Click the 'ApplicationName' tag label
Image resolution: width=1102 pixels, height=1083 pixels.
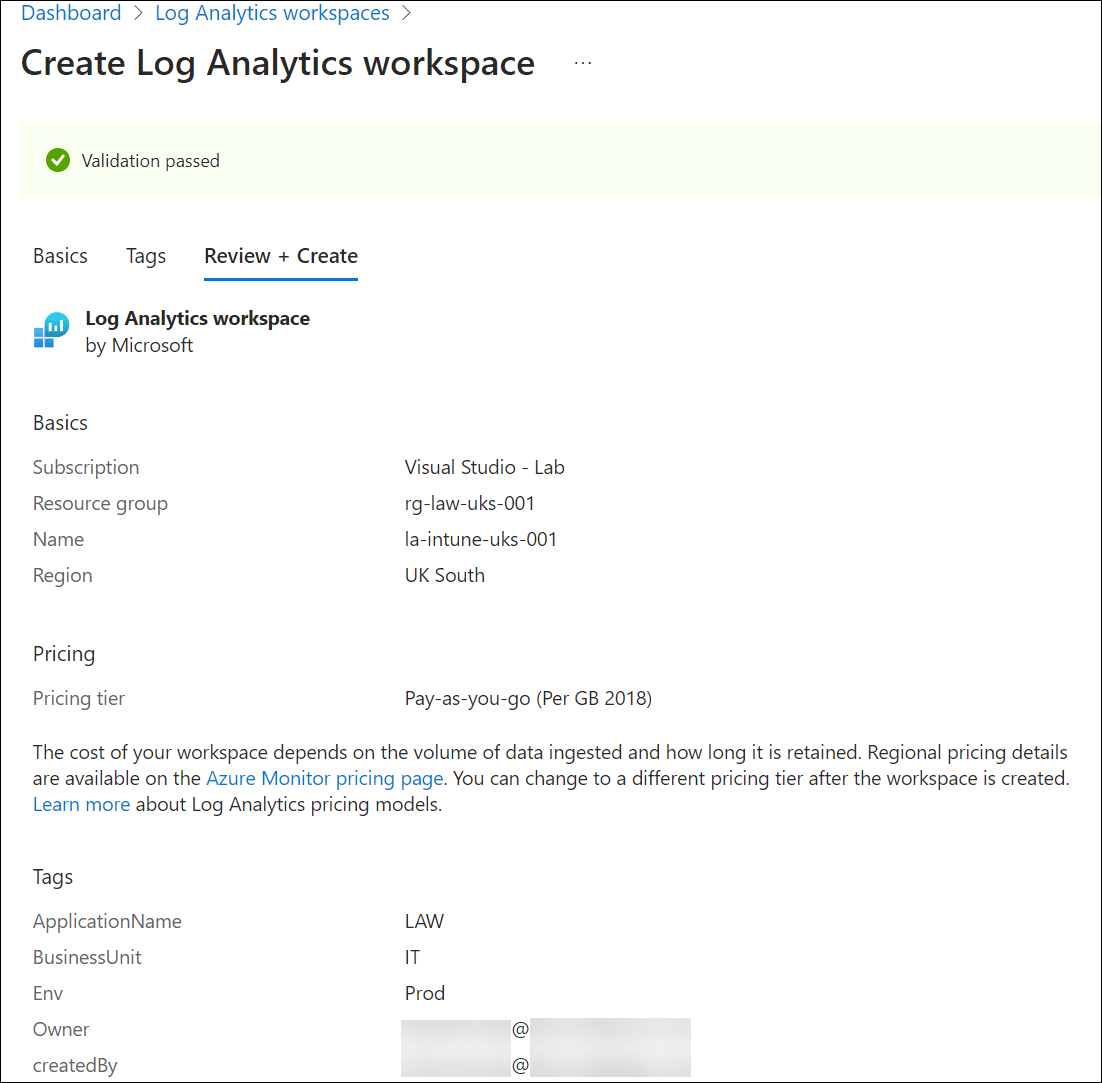107,921
